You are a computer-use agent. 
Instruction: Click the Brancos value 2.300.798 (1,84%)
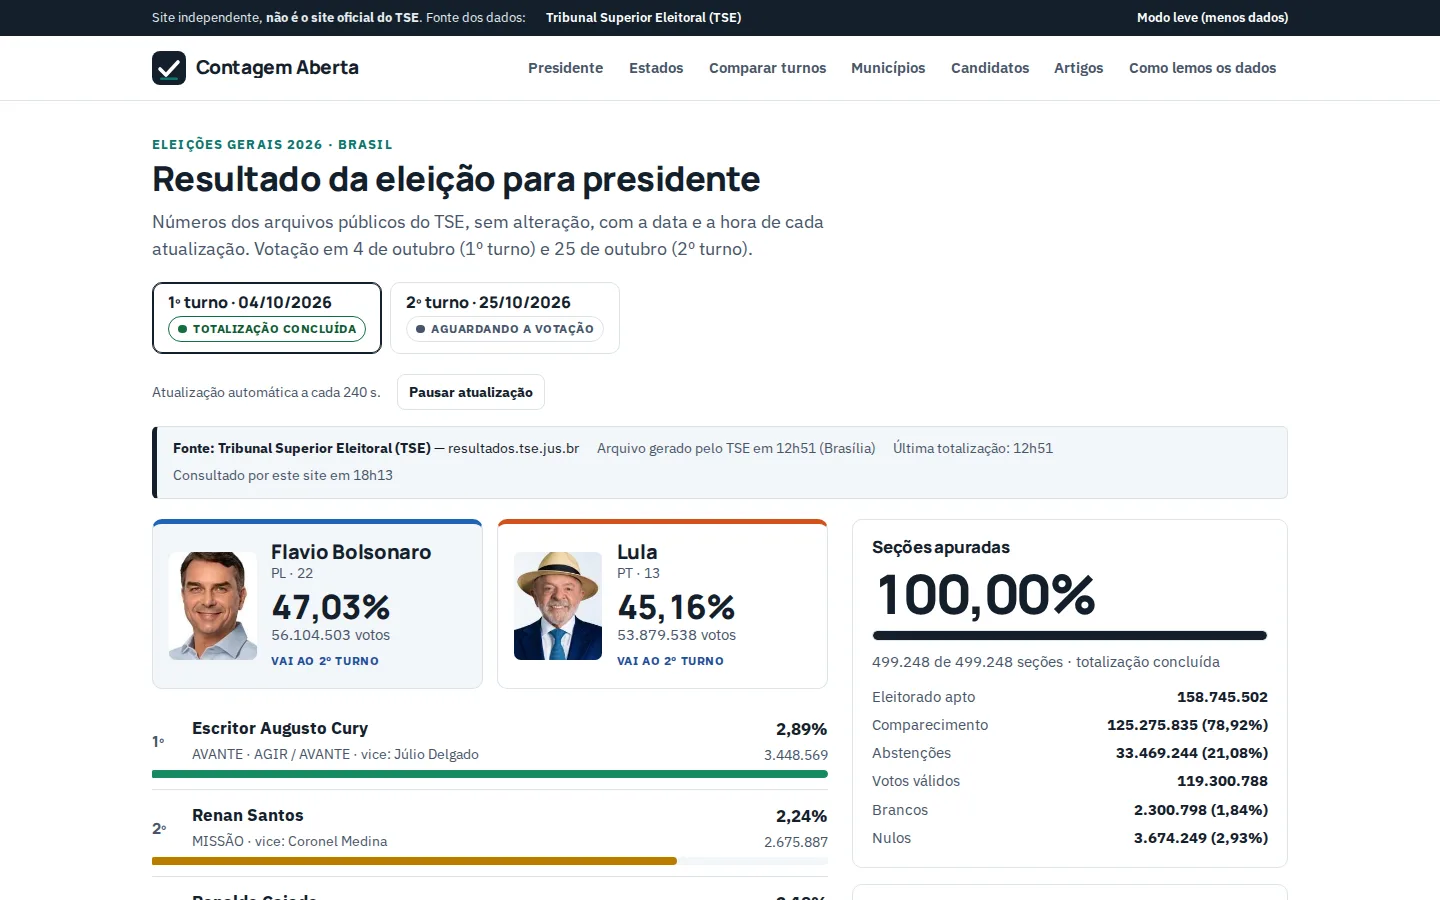coord(1201,810)
